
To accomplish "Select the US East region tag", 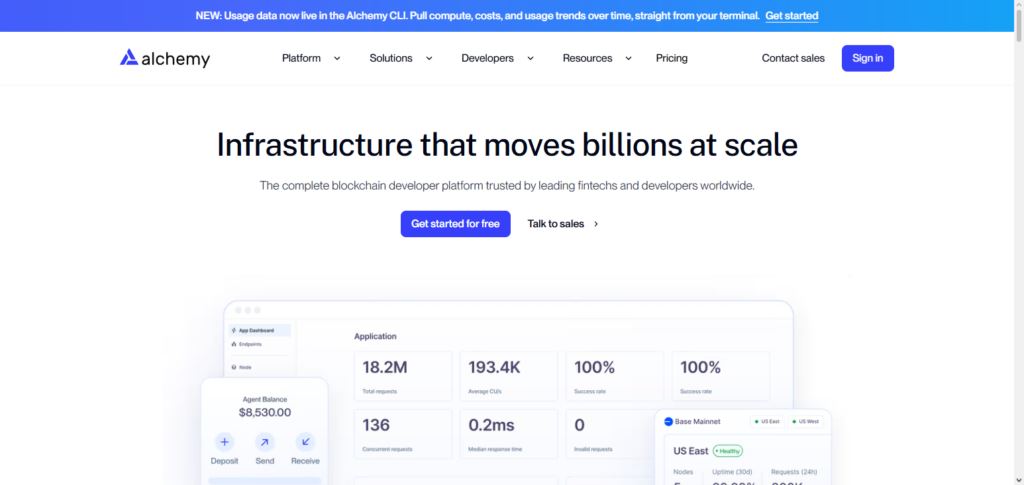I will (x=767, y=422).
